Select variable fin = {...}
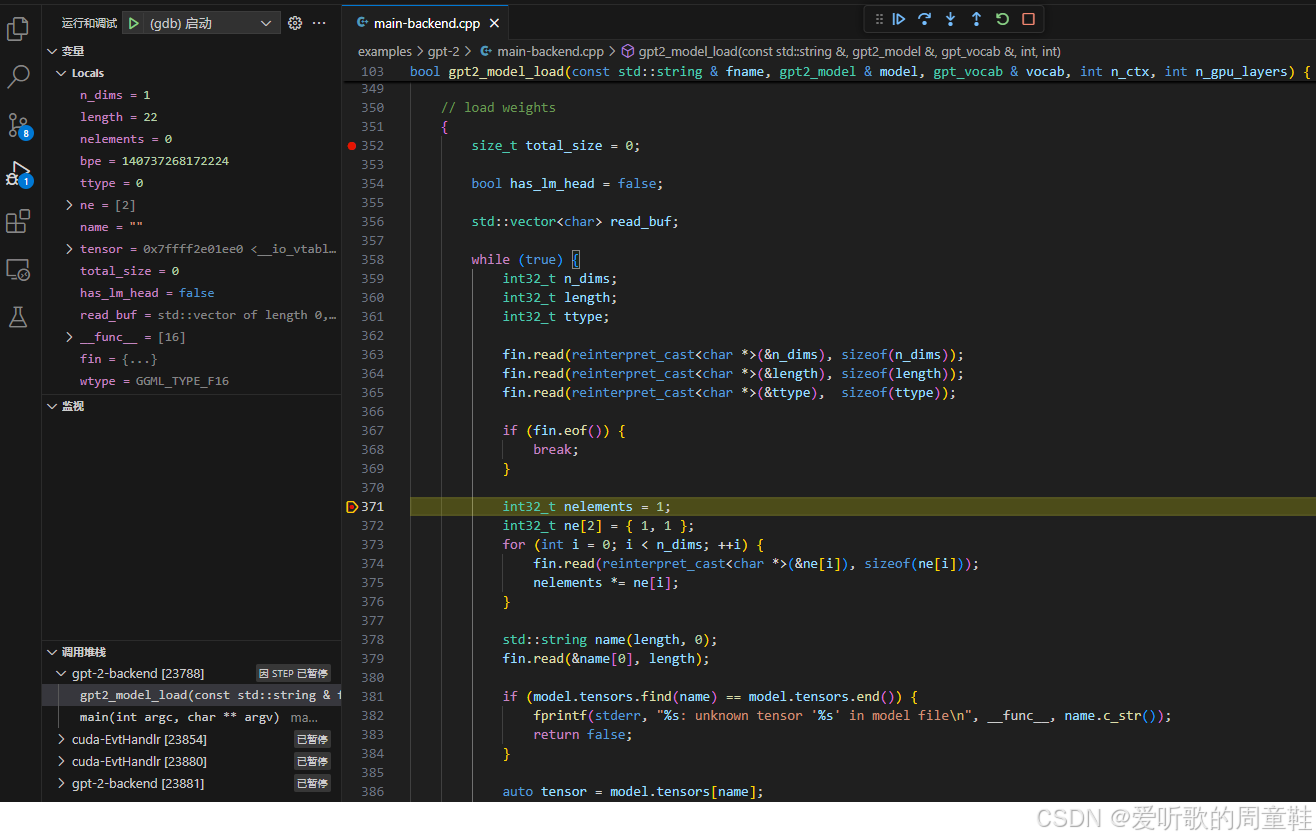The image size is (1316, 840). click(192, 359)
